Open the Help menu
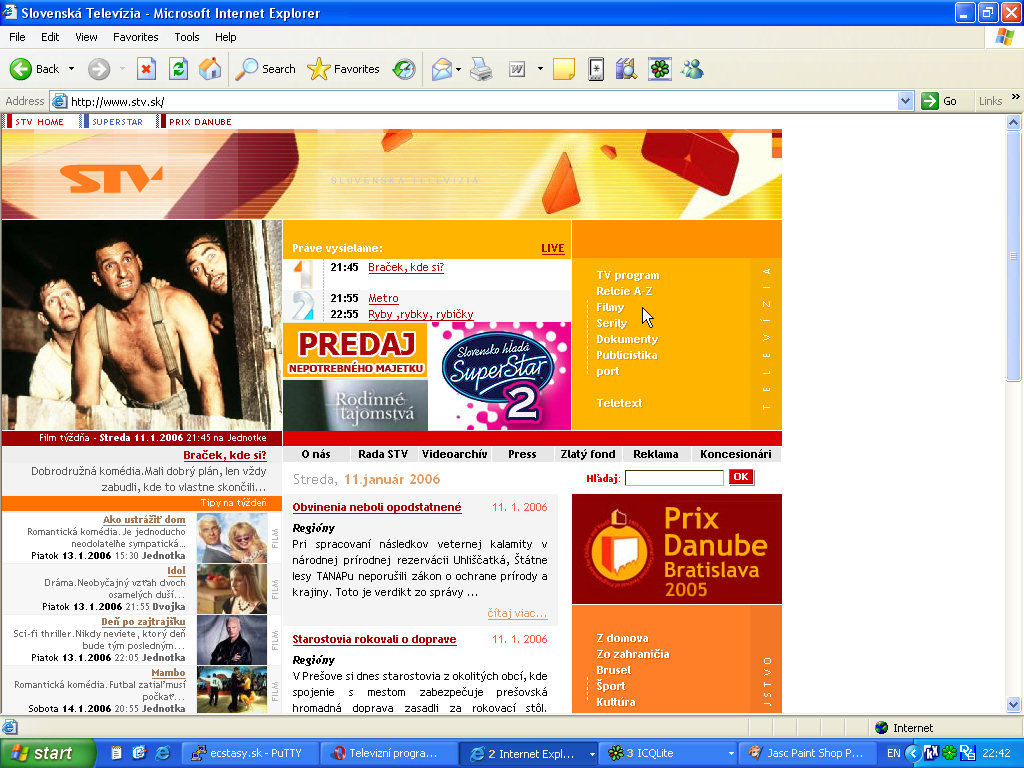Viewport: 1024px width, 768px height. [225, 37]
